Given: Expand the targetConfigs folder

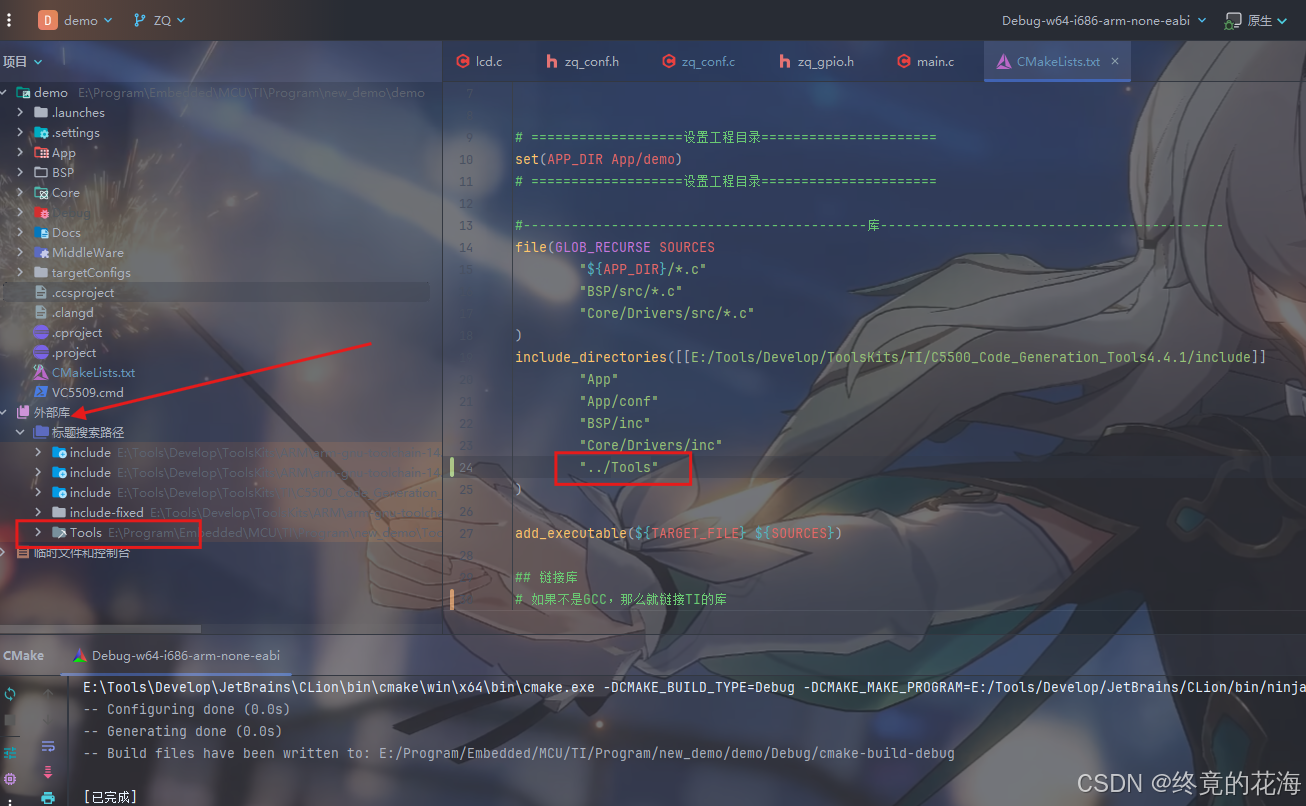Looking at the screenshot, I should point(20,272).
